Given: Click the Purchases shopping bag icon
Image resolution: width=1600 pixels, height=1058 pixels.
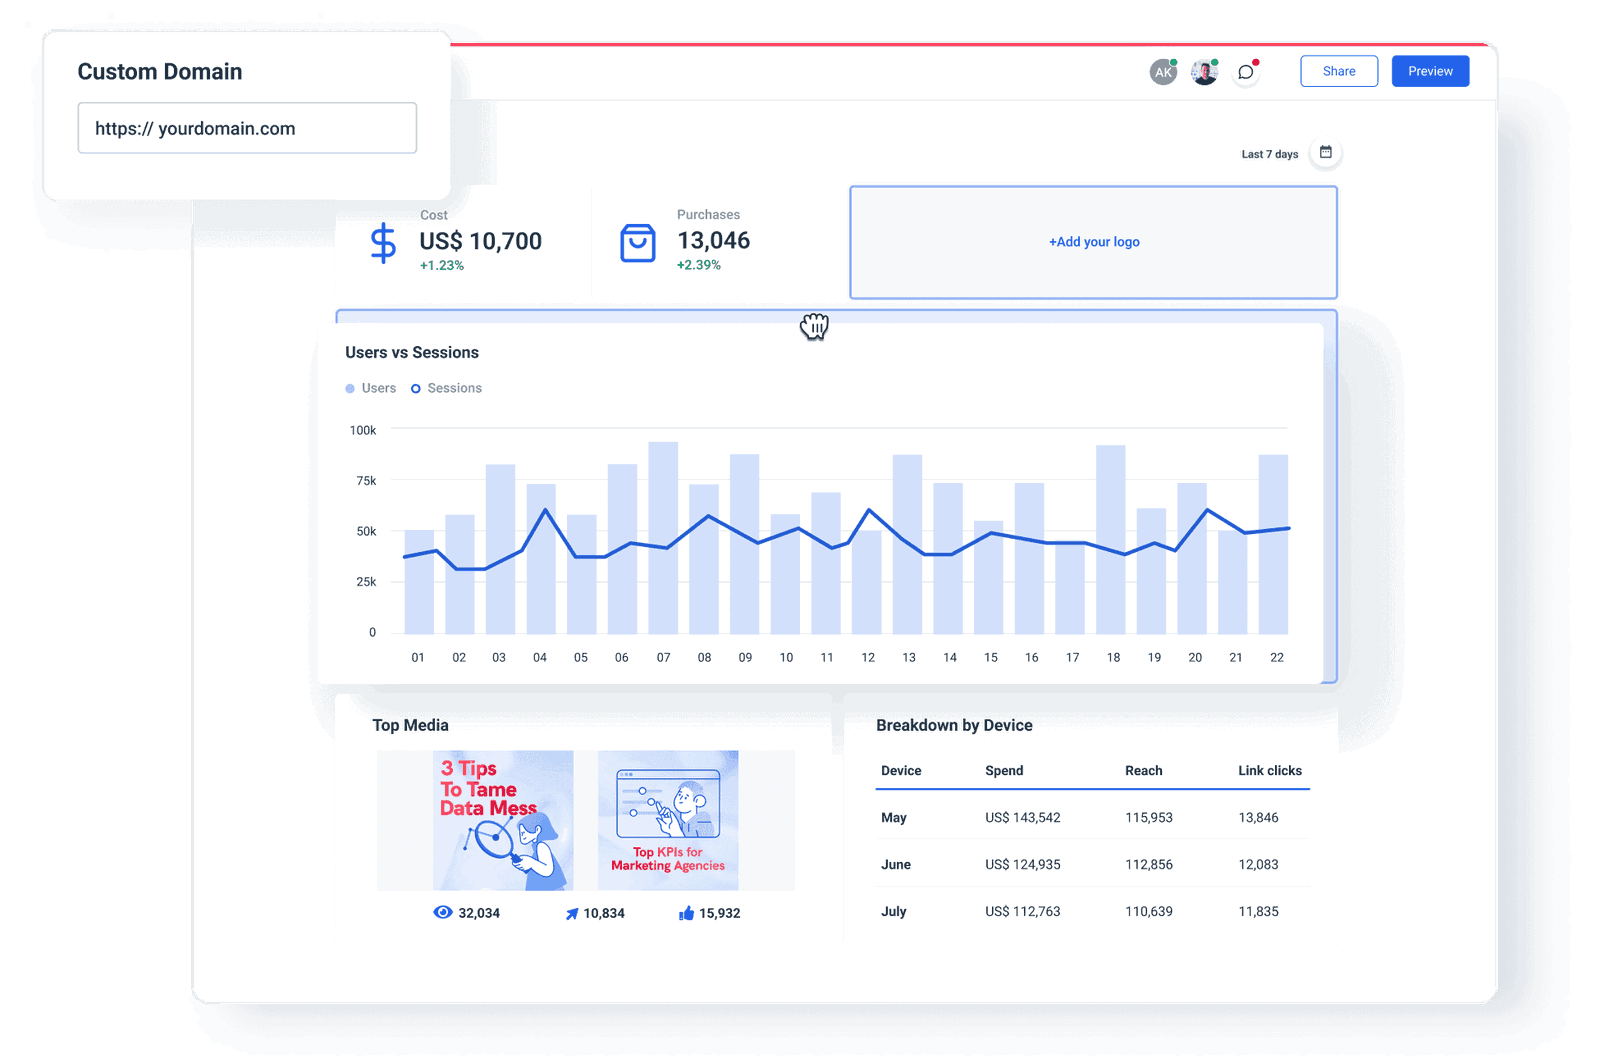Looking at the screenshot, I should [x=639, y=241].
